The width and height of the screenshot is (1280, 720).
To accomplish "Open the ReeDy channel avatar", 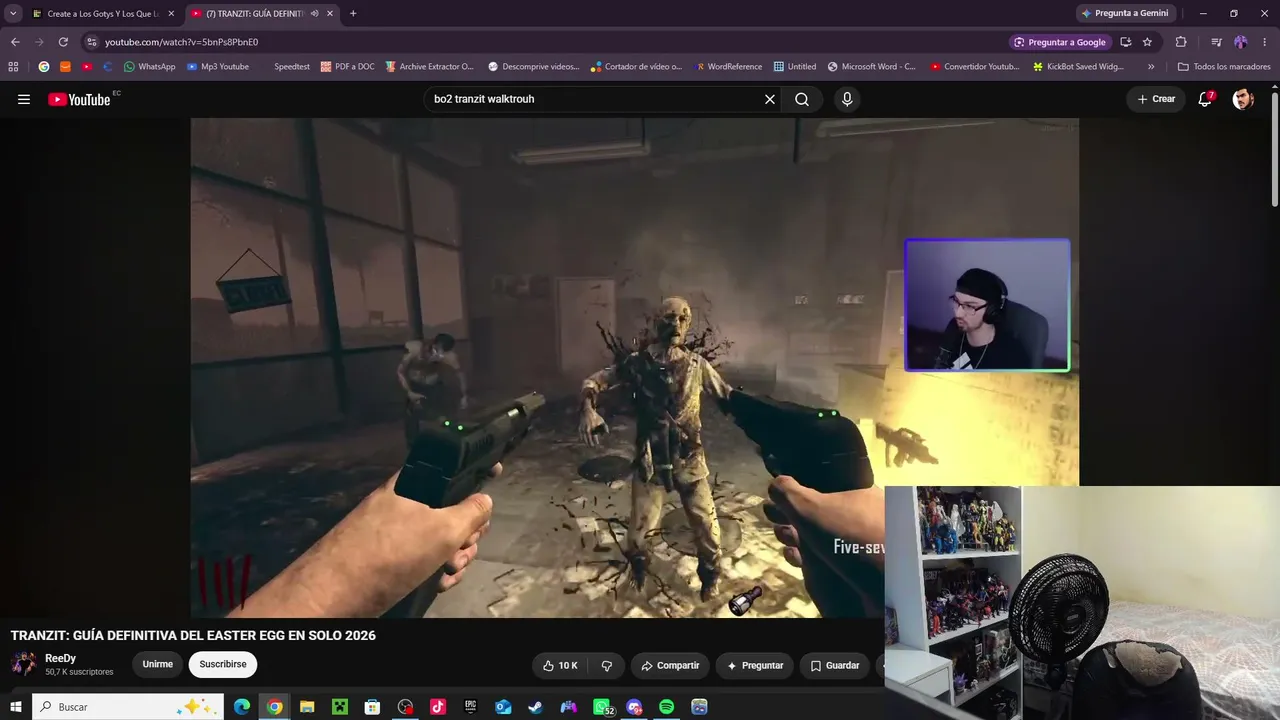I will (24, 664).
